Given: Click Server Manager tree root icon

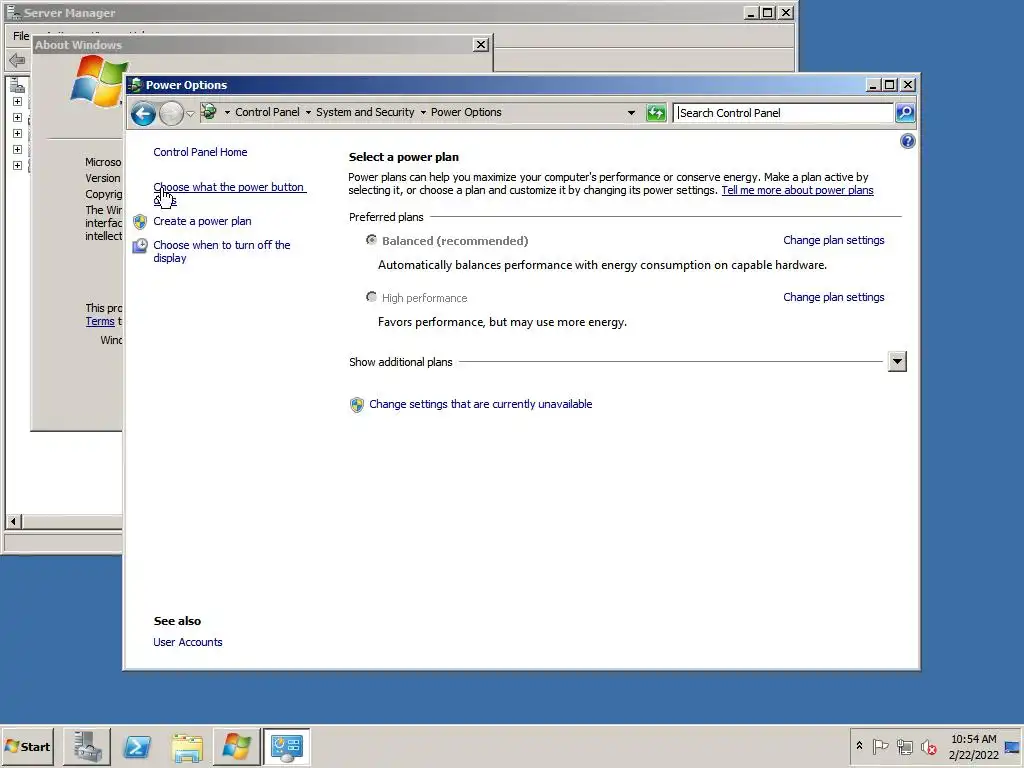Looking at the screenshot, I should (x=18, y=86).
